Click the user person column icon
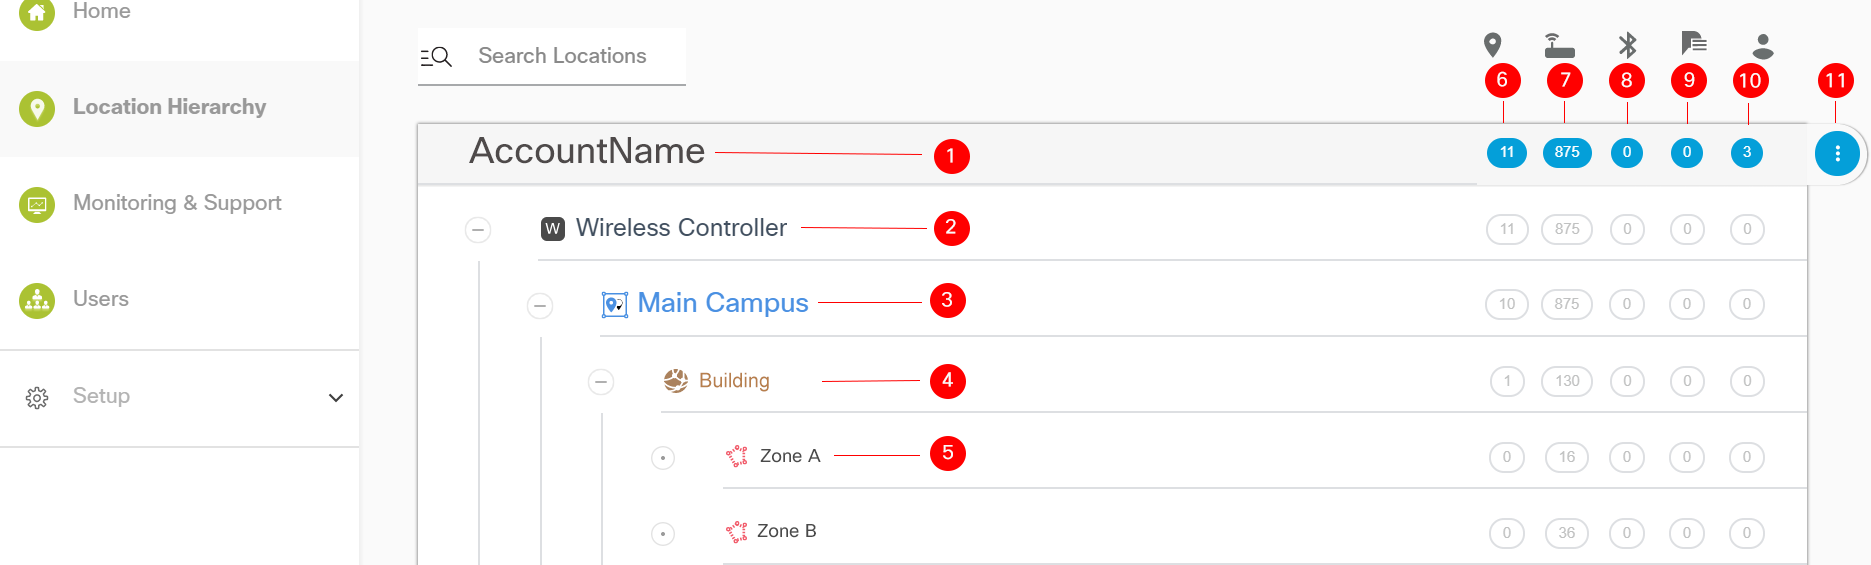 1763,46
